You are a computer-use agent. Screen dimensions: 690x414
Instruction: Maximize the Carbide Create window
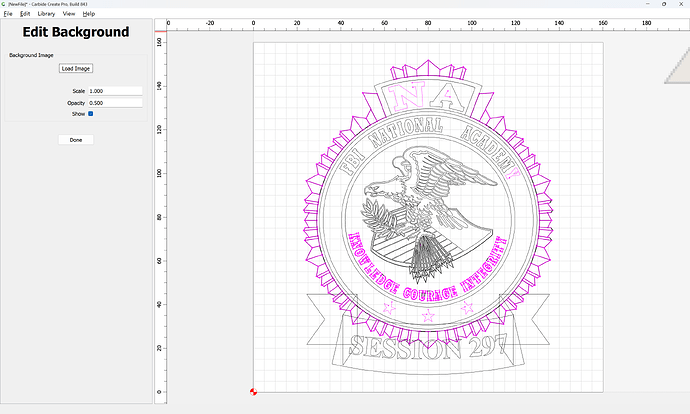pyautogui.click(x=664, y=4)
